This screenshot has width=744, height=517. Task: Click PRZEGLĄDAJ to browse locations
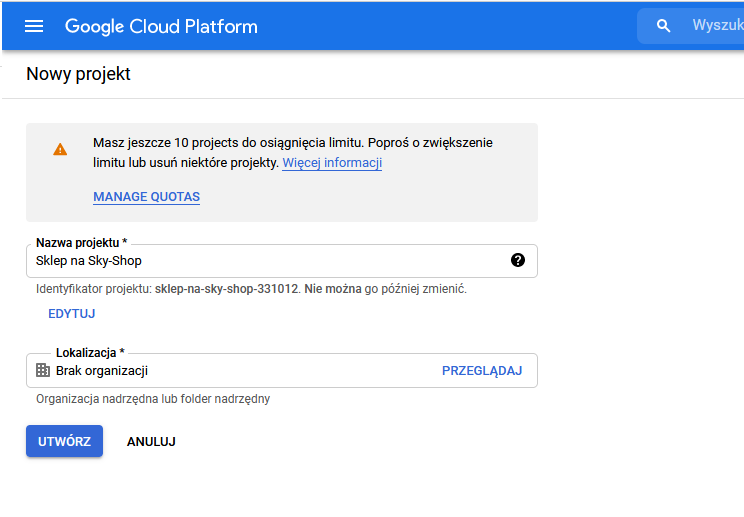482,371
